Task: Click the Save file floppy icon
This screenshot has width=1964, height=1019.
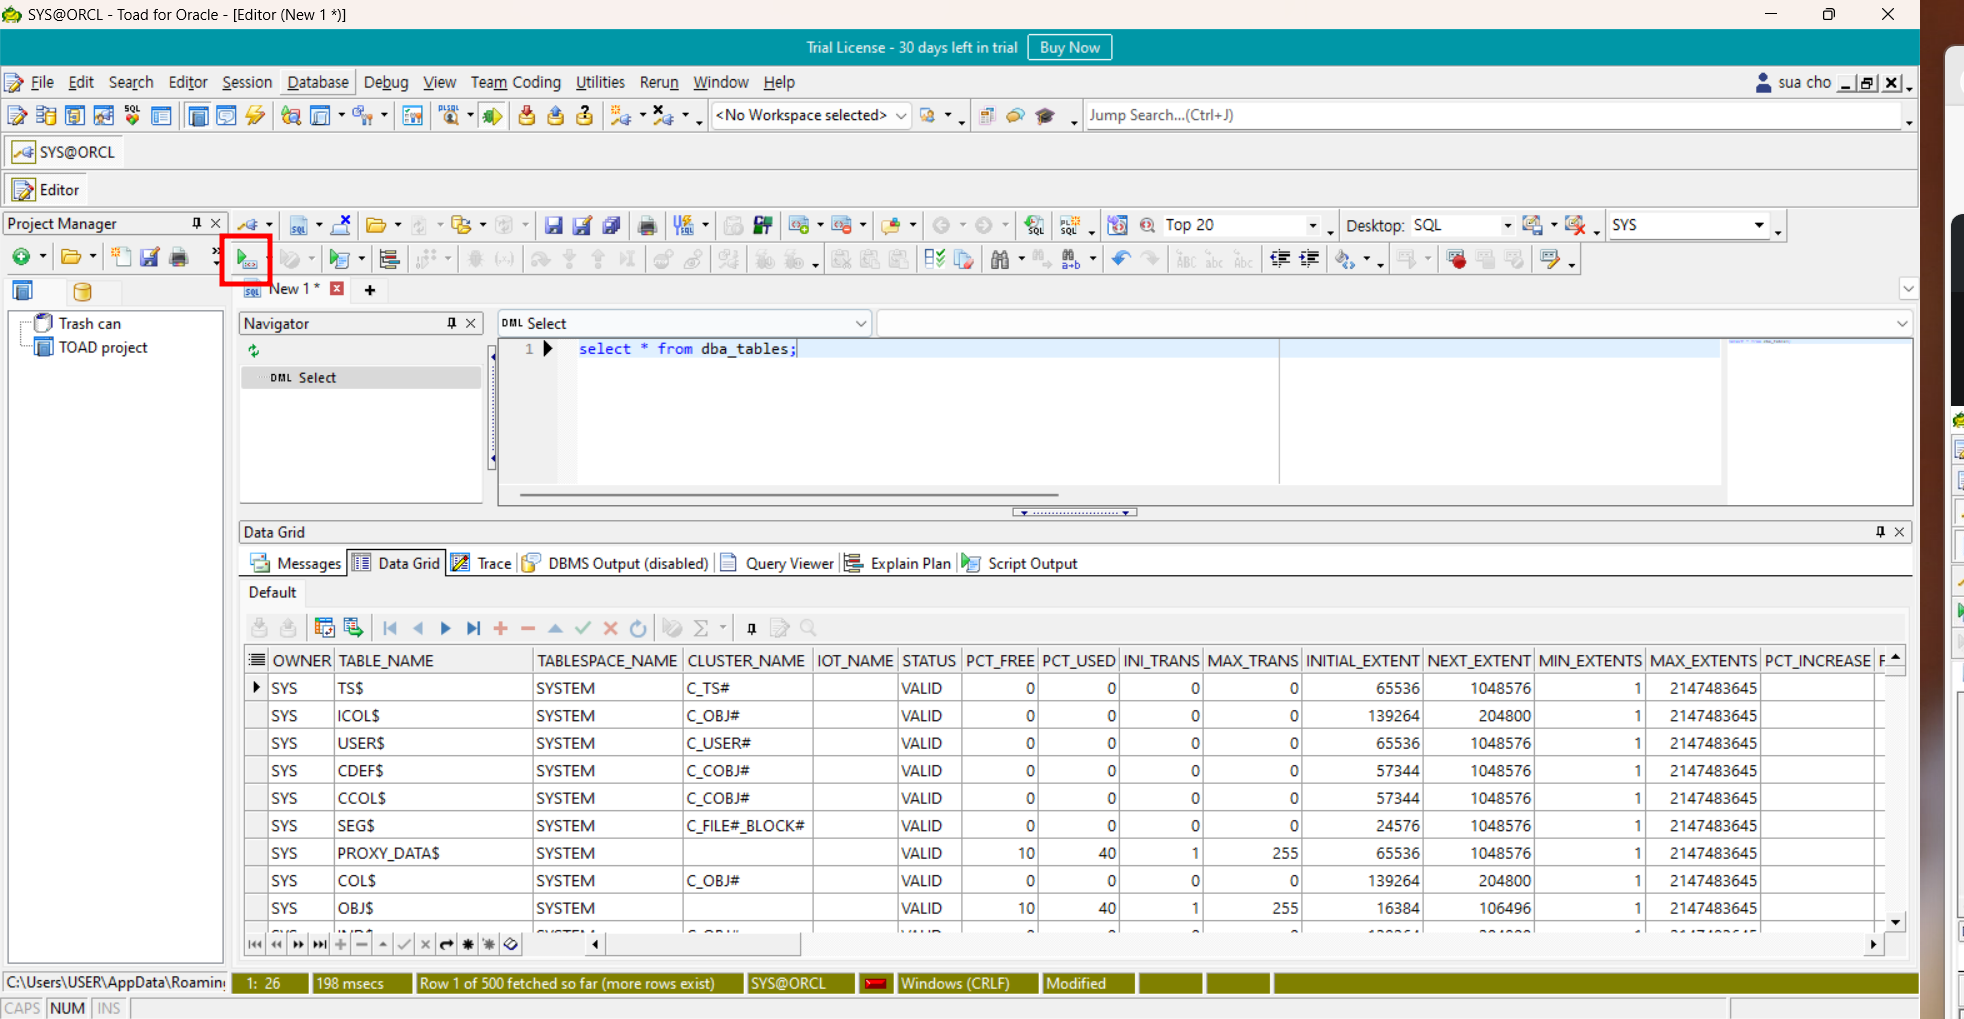Action: [x=553, y=225]
